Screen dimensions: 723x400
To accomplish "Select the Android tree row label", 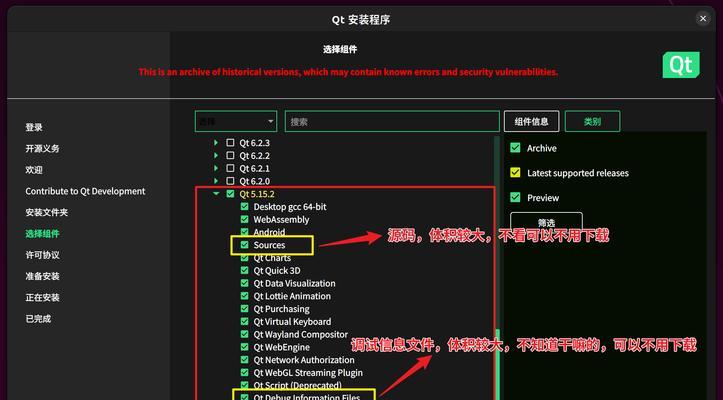I will coord(269,232).
